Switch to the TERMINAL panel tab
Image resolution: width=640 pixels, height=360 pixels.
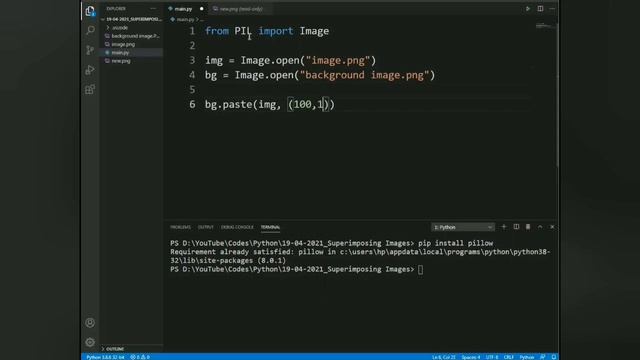270,227
